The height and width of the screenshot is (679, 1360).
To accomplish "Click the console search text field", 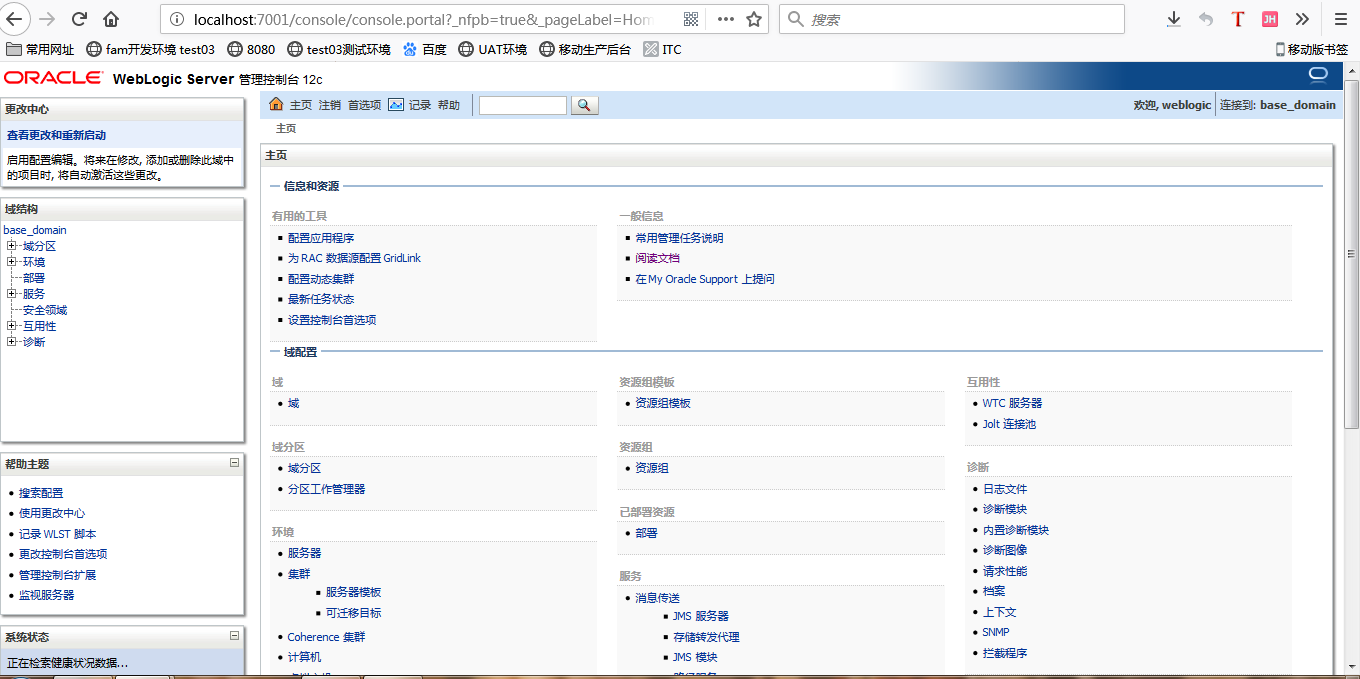I will (523, 105).
